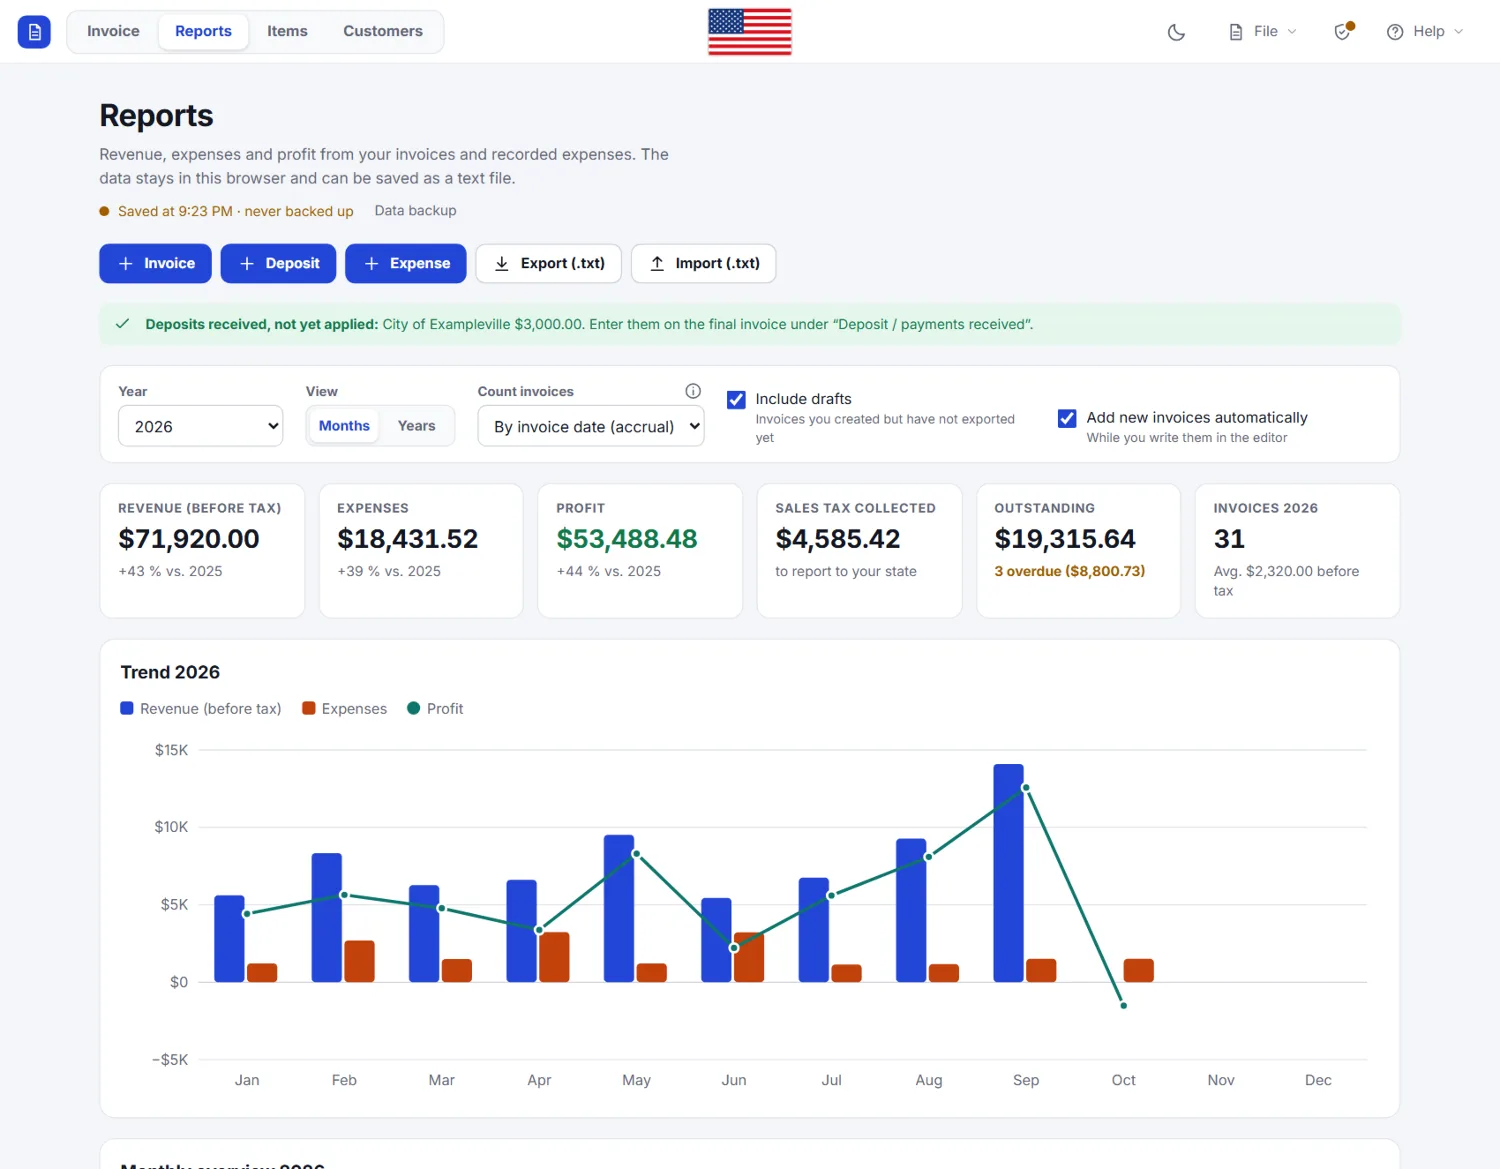Click the blue document app logo

coord(34,32)
